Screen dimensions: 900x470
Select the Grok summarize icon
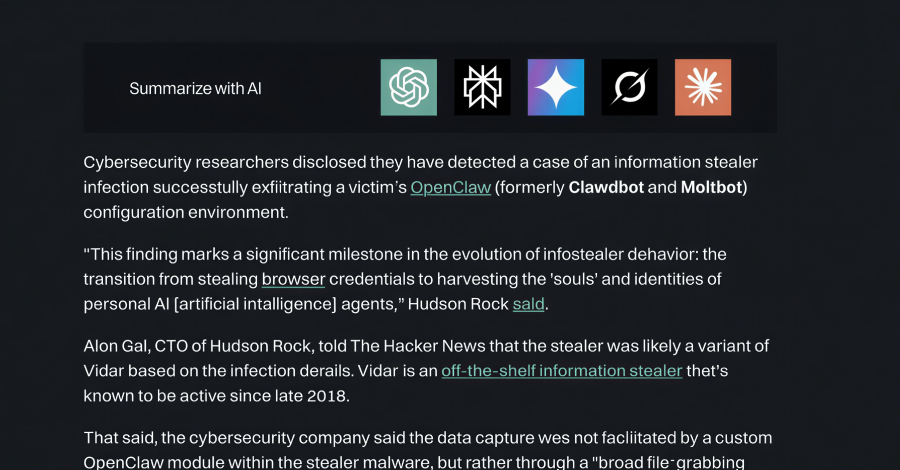coord(629,87)
